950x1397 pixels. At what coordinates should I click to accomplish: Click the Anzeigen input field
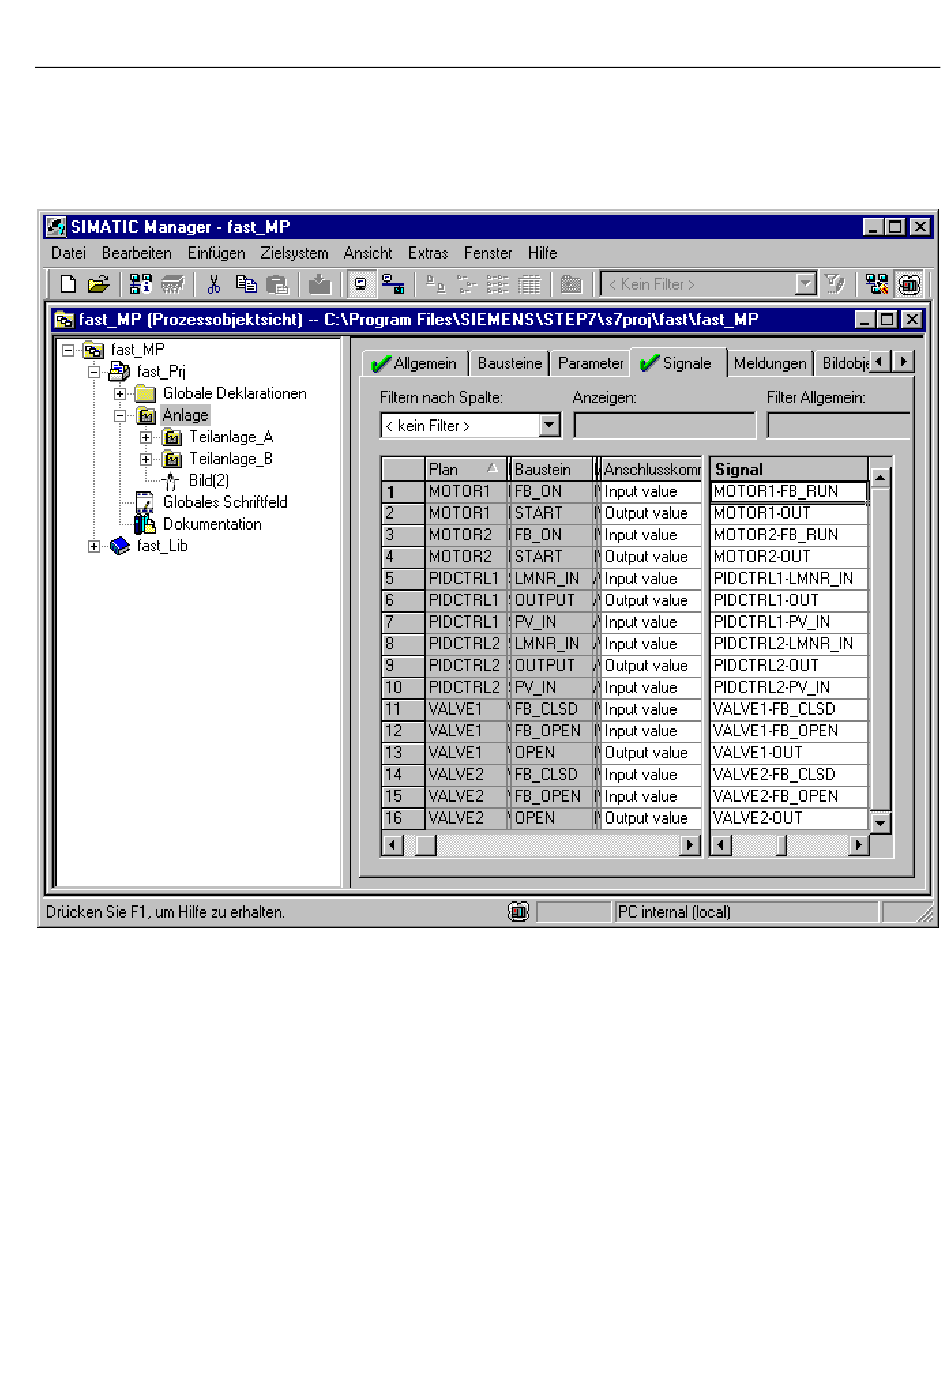(665, 426)
